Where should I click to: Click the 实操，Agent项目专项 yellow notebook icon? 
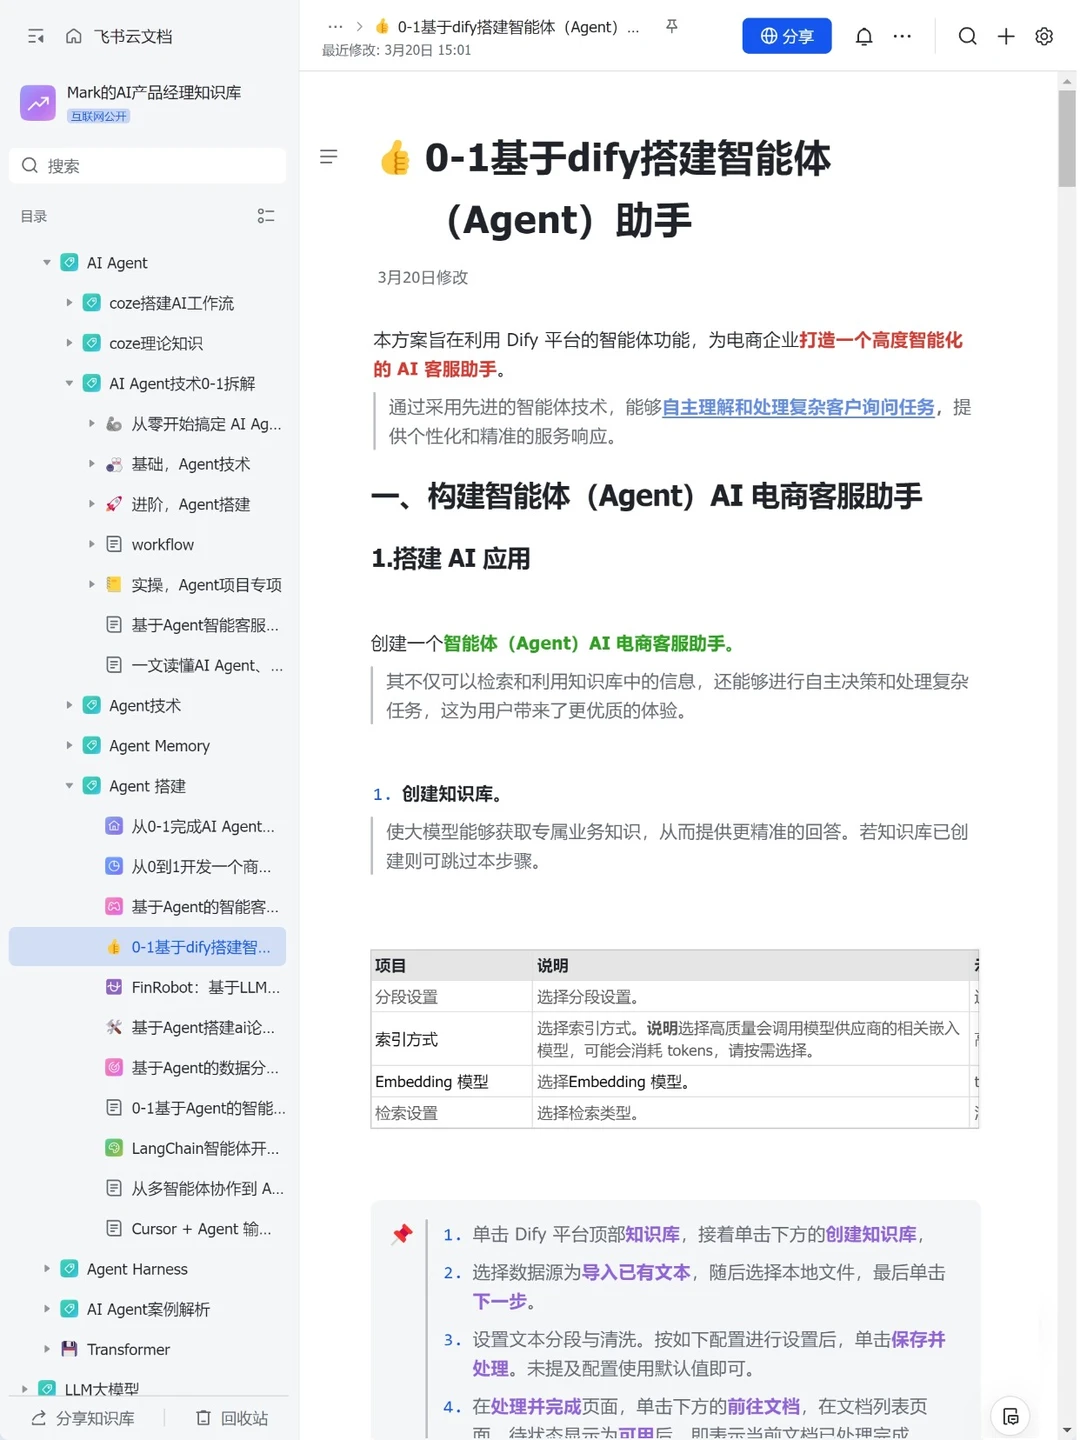[114, 584]
